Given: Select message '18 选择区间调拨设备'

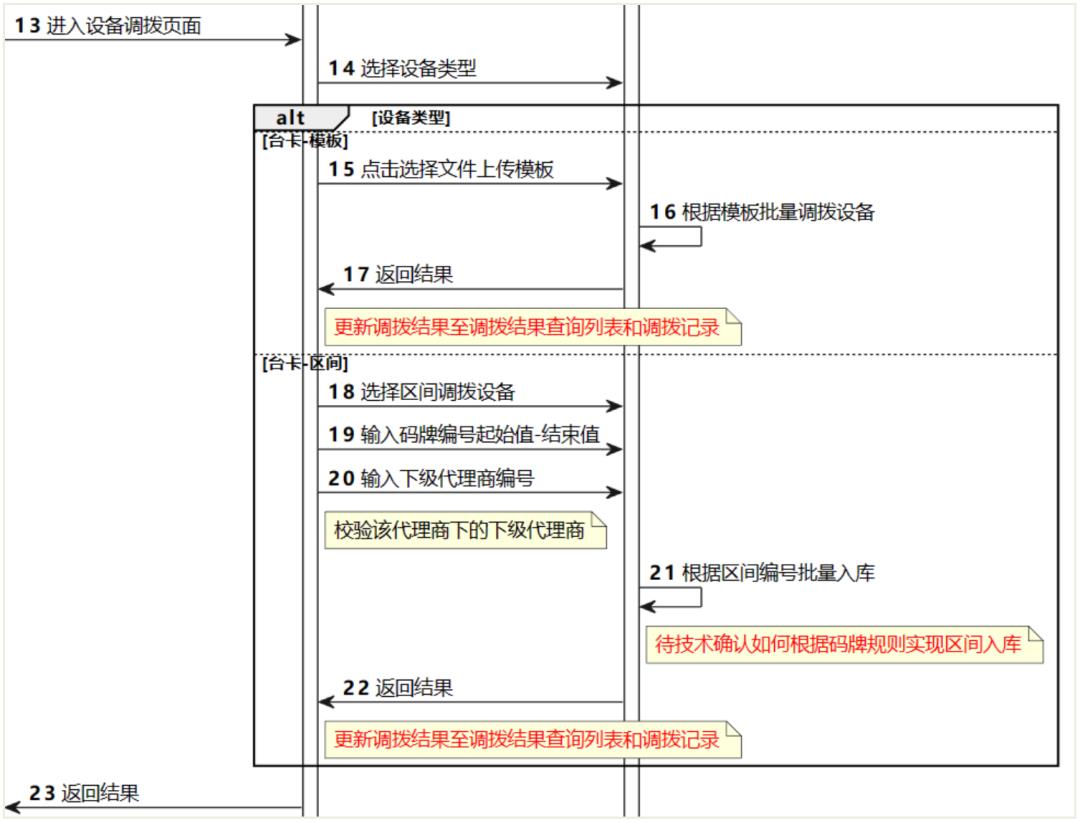Looking at the screenshot, I should (x=422, y=391).
